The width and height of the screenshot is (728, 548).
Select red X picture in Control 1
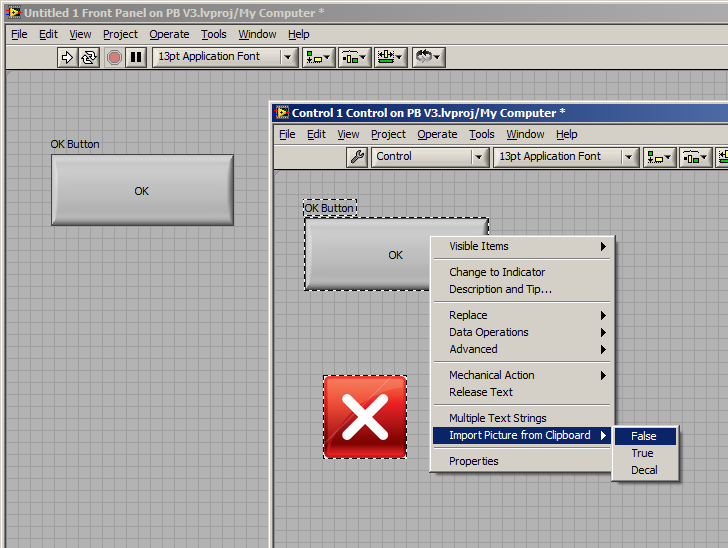click(x=365, y=417)
